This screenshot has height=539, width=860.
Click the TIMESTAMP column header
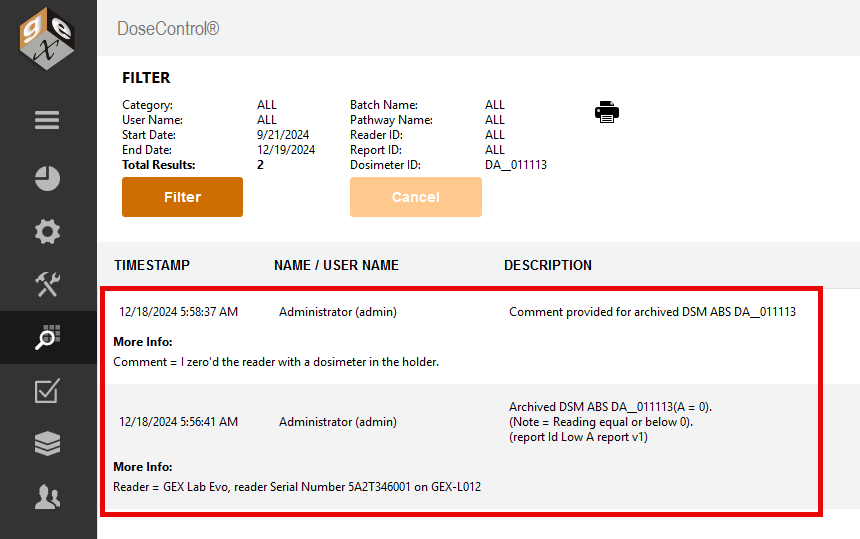click(x=152, y=265)
